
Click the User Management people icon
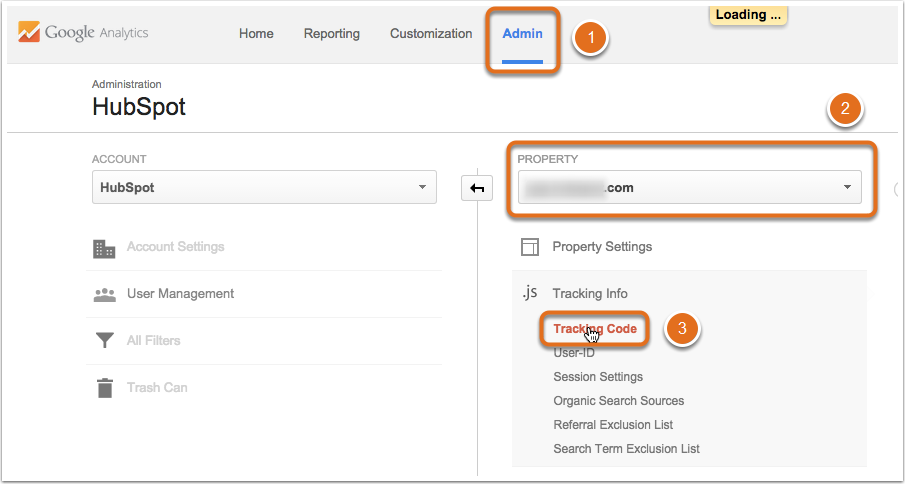point(104,295)
